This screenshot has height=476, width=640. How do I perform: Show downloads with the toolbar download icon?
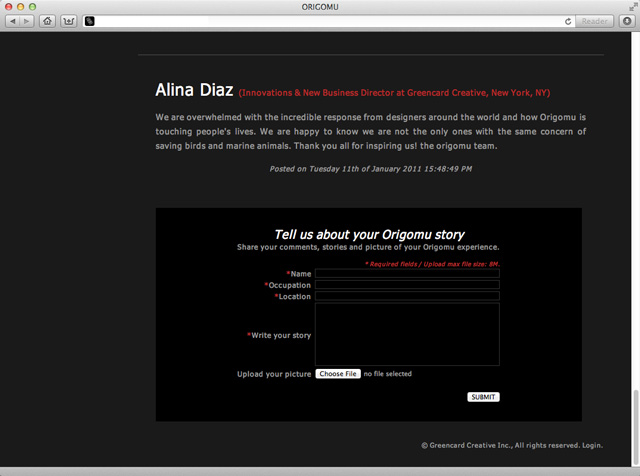(x=627, y=21)
